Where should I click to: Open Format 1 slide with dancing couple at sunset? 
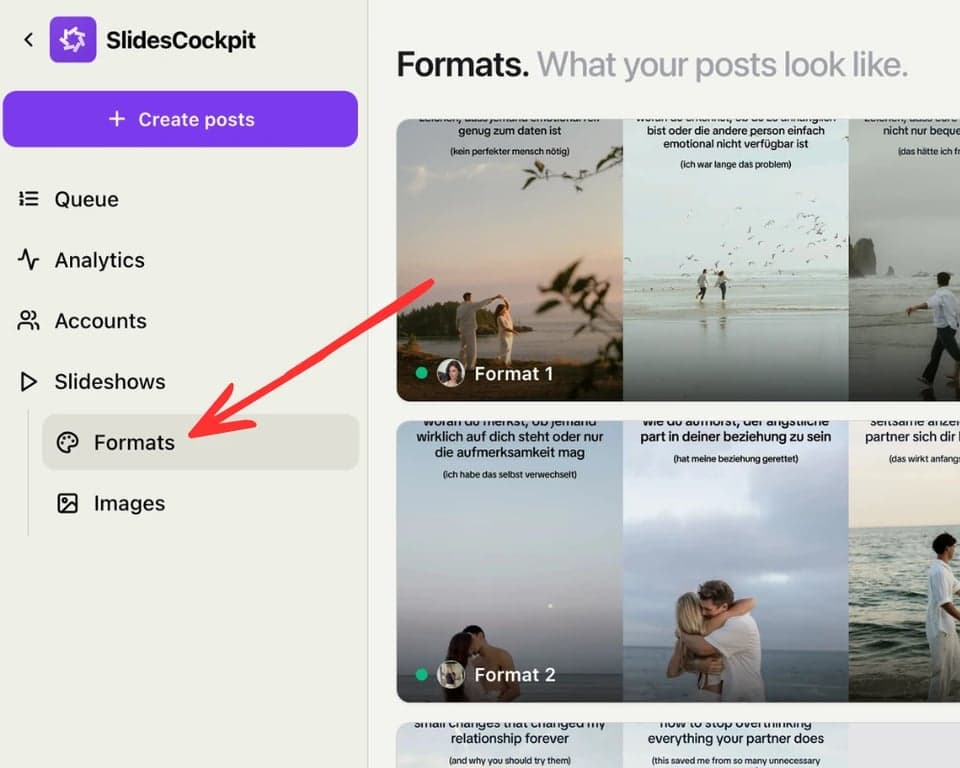509,260
